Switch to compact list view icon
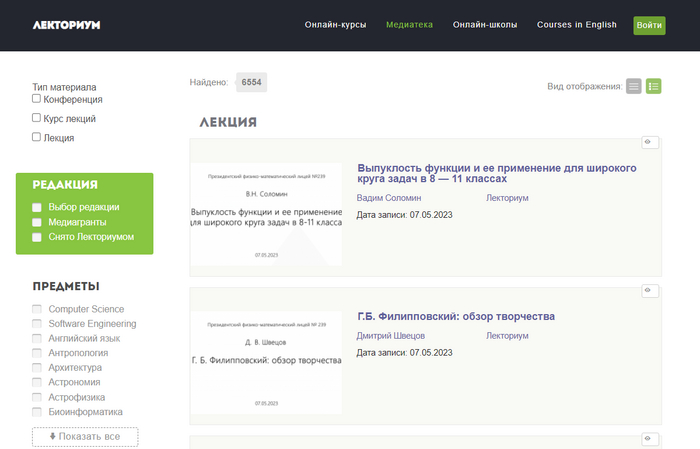This screenshot has width=700, height=449. tap(634, 86)
